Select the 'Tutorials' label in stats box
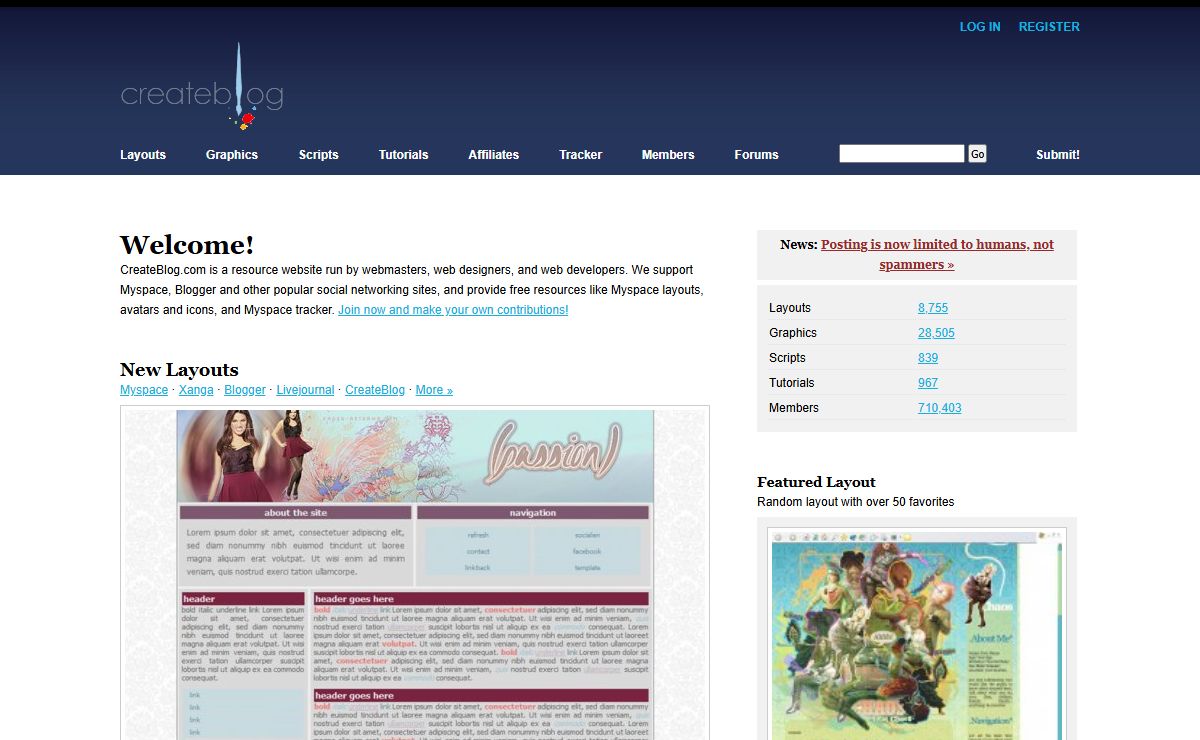Viewport: 1200px width, 740px height. point(792,383)
